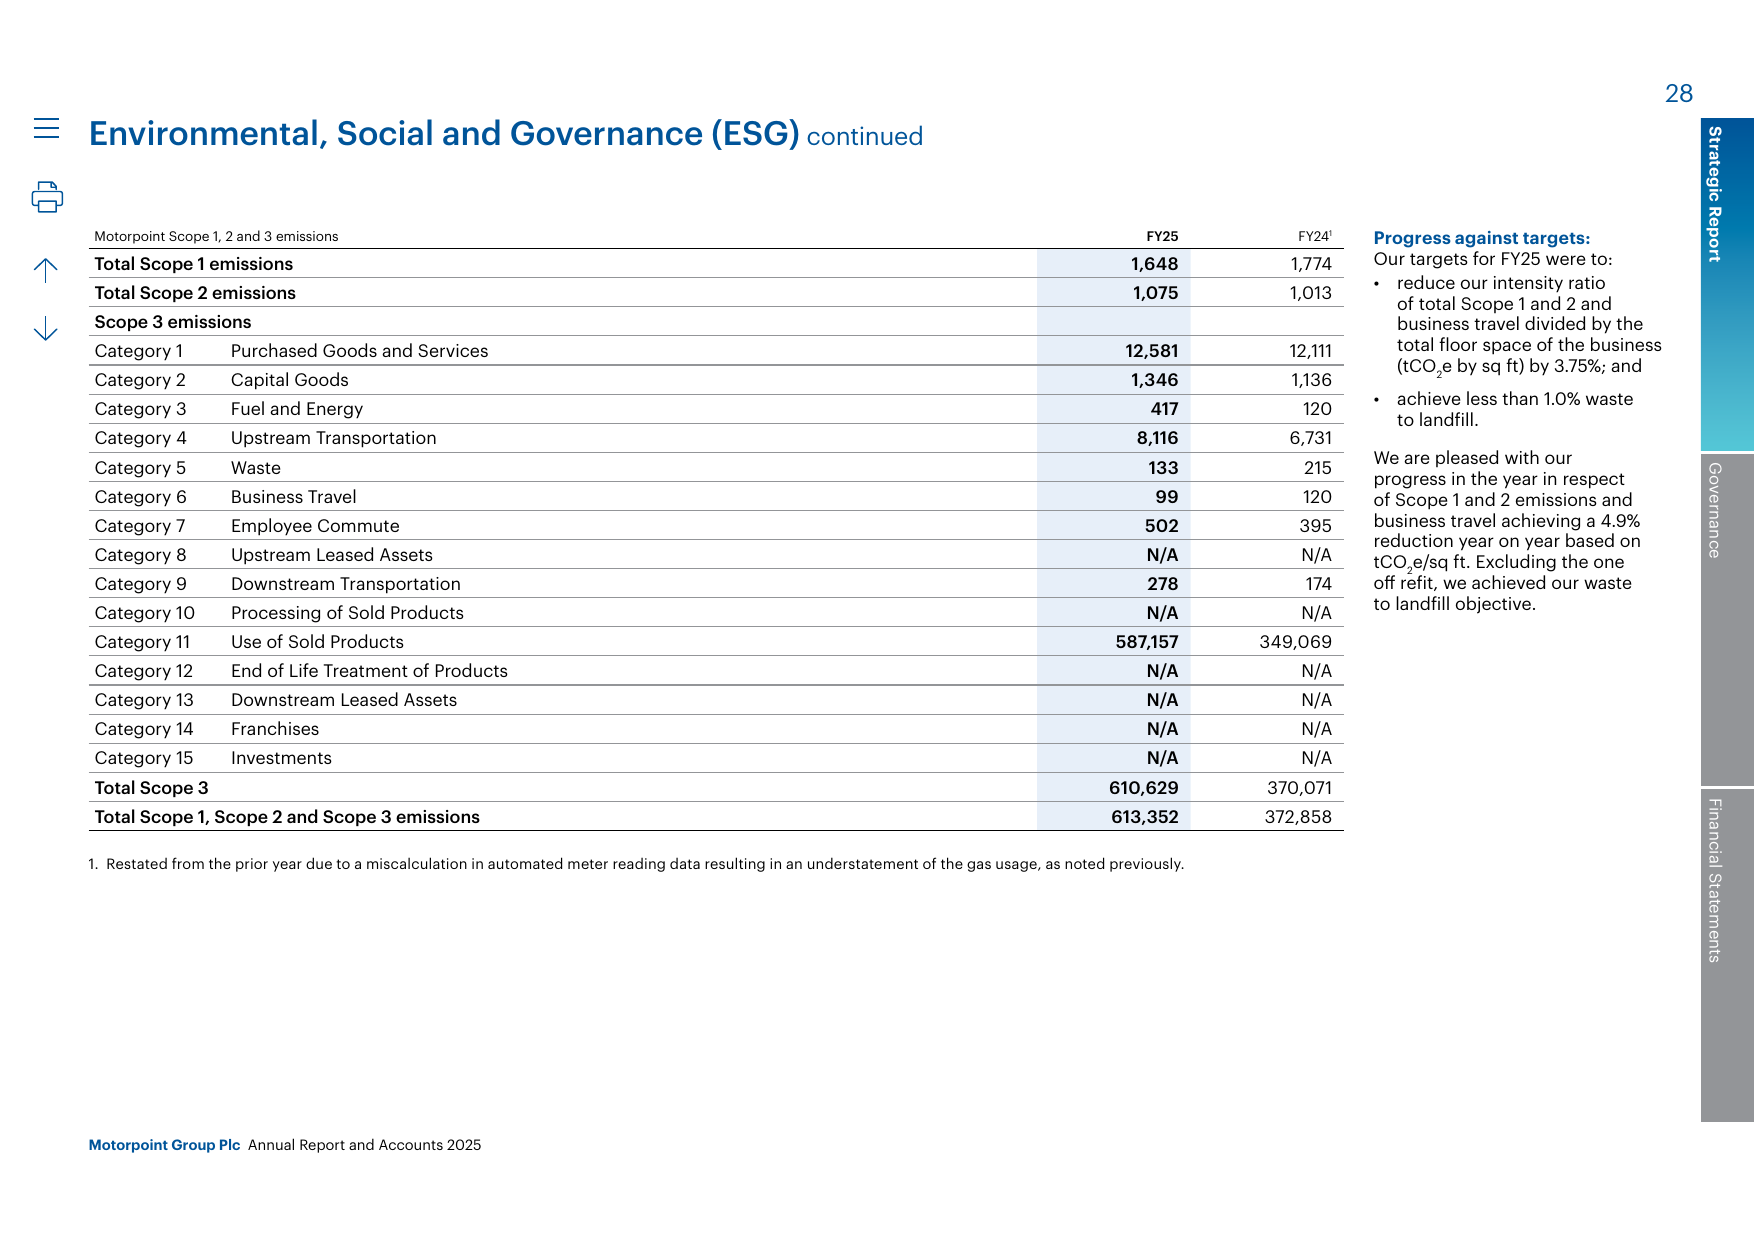Screen dimensions: 1754x1241
Task: Click the Franchises row label
Action: pos(275,729)
